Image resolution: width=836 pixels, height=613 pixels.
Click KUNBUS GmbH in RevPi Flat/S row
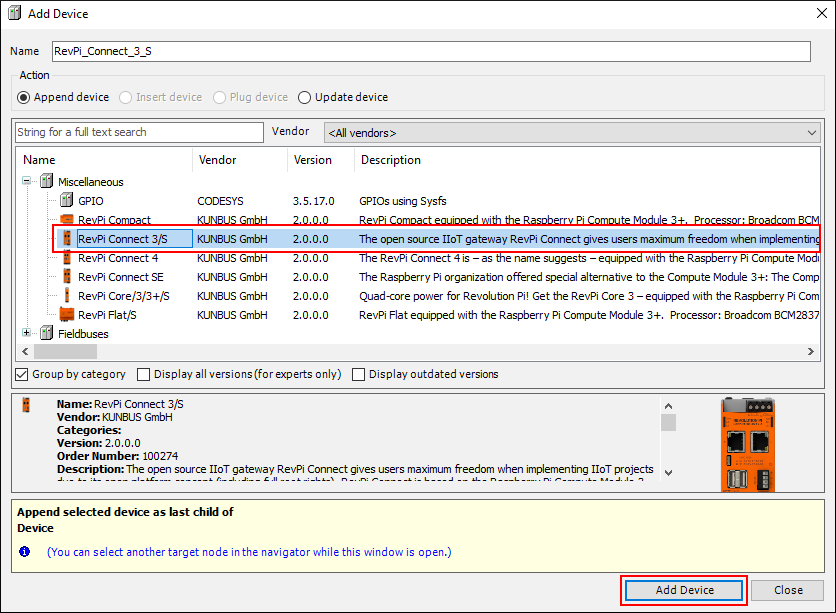232,315
